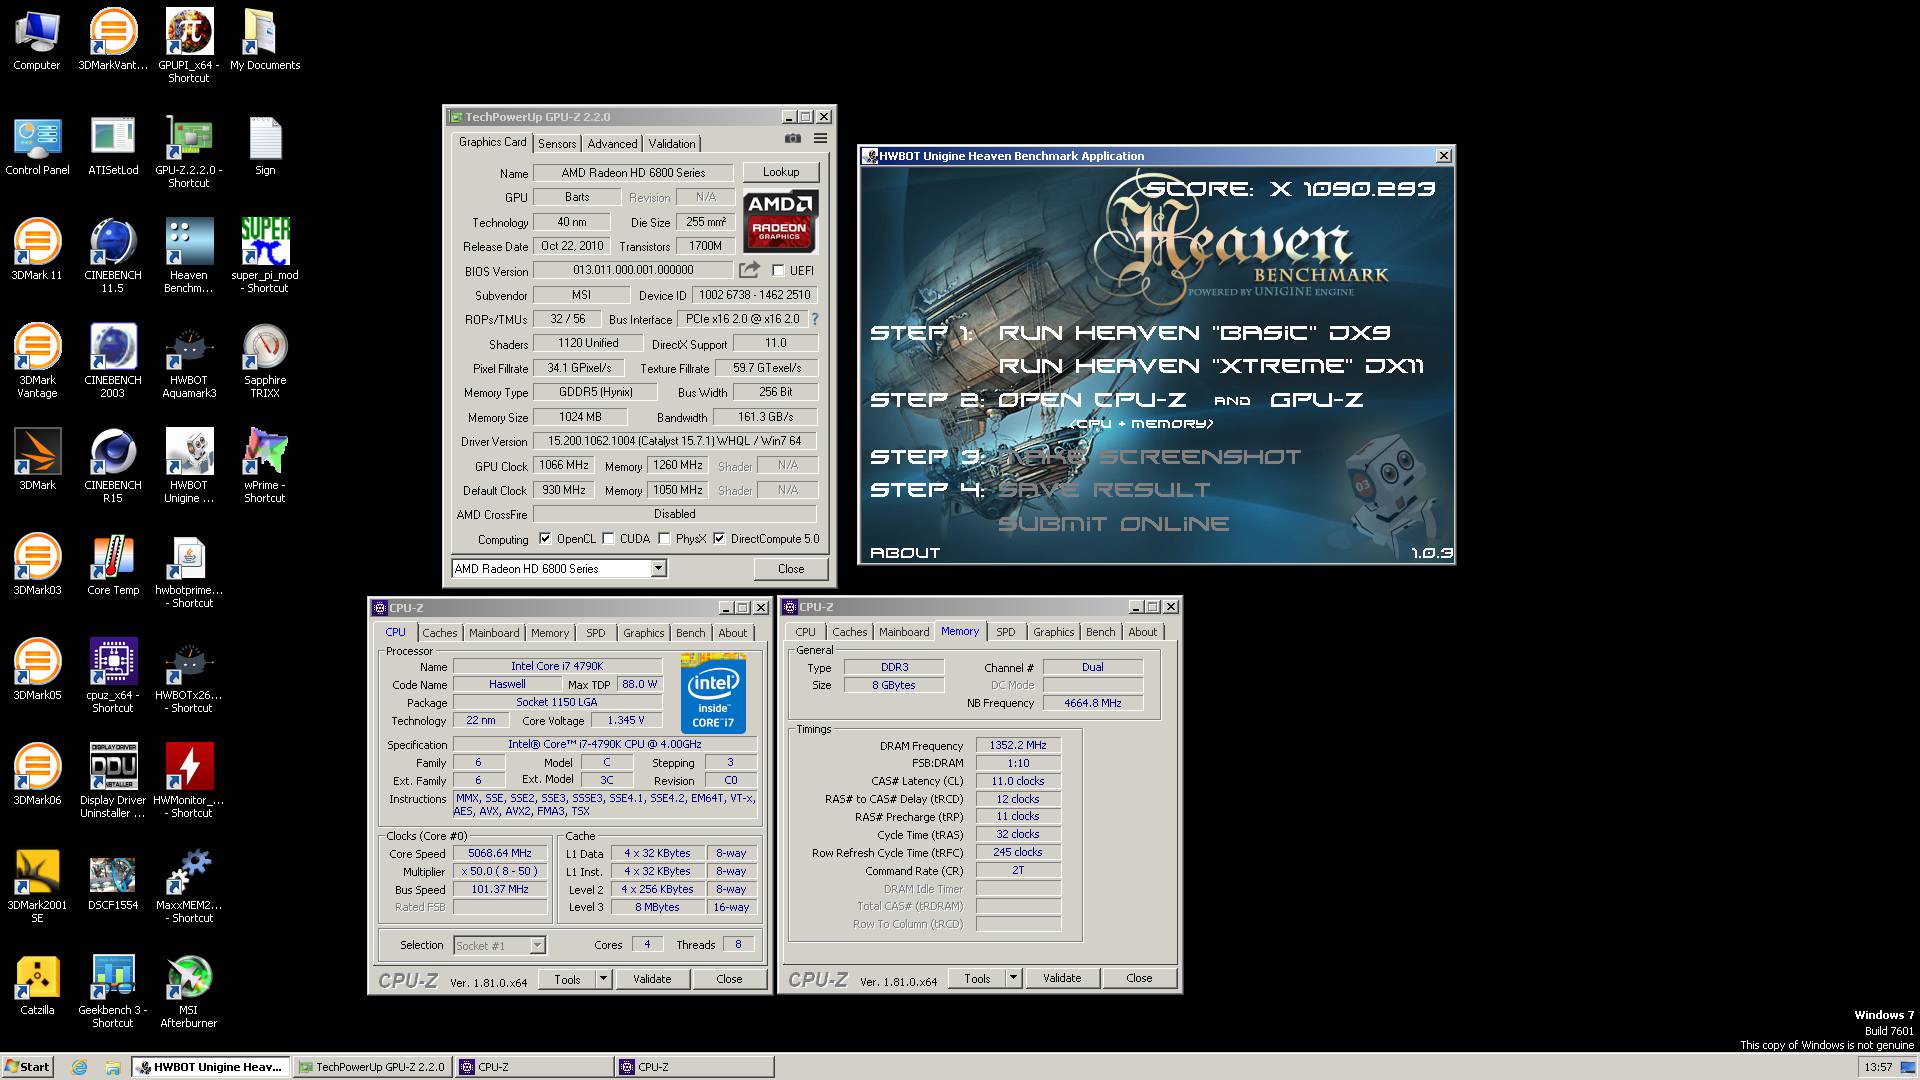Image resolution: width=1920 pixels, height=1080 pixels.
Task: Open GPU-Z.2.2.0 shortcut on desktop
Action: click(x=189, y=152)
